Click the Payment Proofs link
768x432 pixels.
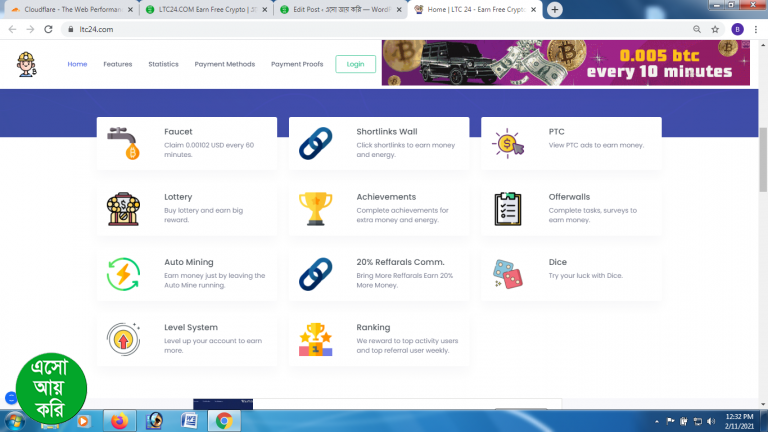(x=297, y=64)
